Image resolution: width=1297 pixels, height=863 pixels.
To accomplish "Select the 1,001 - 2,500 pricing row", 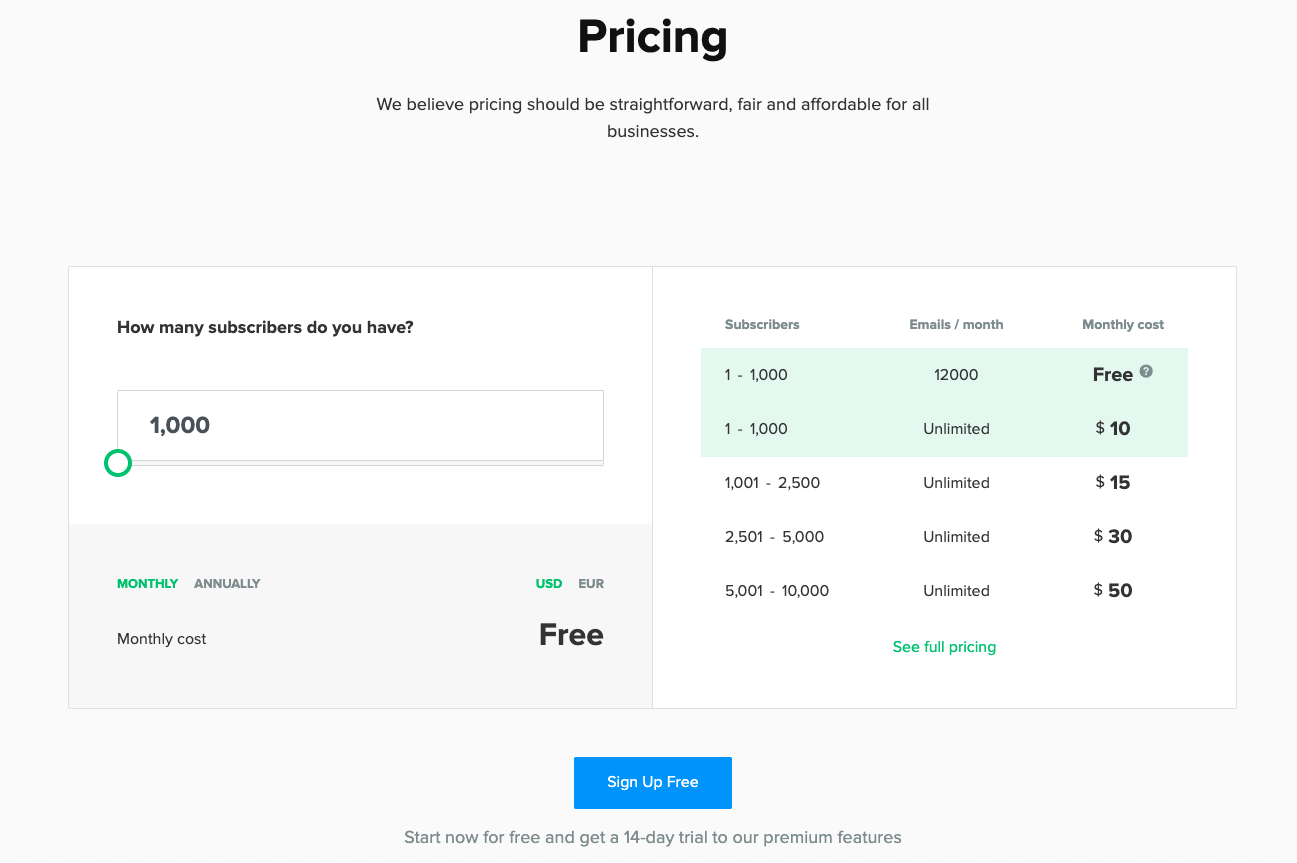I will (944, 483).
